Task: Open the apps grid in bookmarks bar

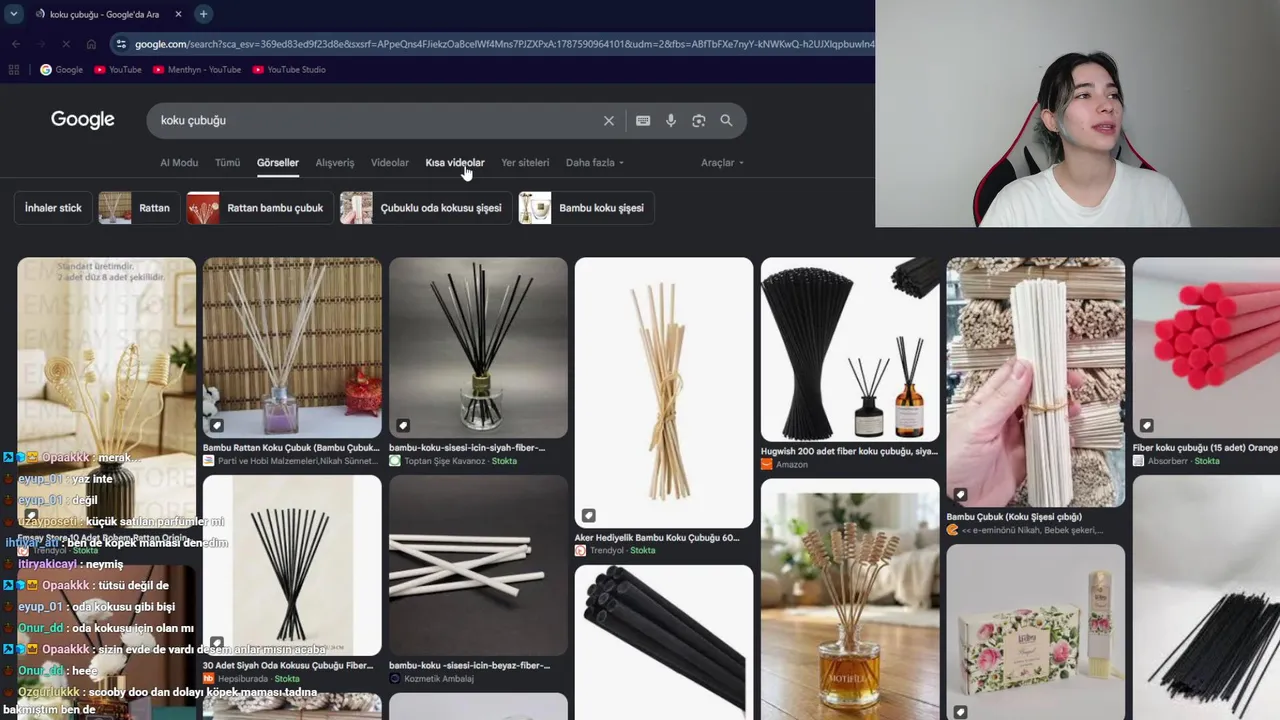Action: (x=14, y=70)
